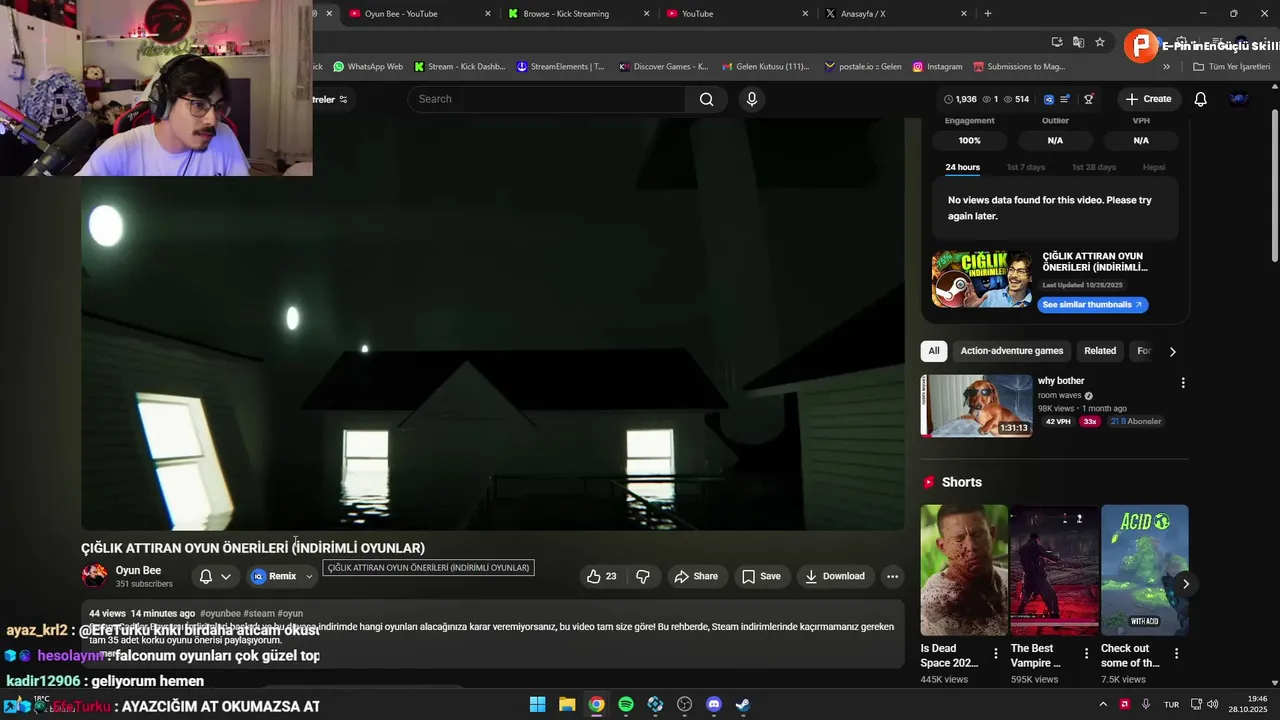Switch to 'Browse - Kick Streaming' tab
This screenshot has width=1280, height=720.
click(x=578, y=14)
